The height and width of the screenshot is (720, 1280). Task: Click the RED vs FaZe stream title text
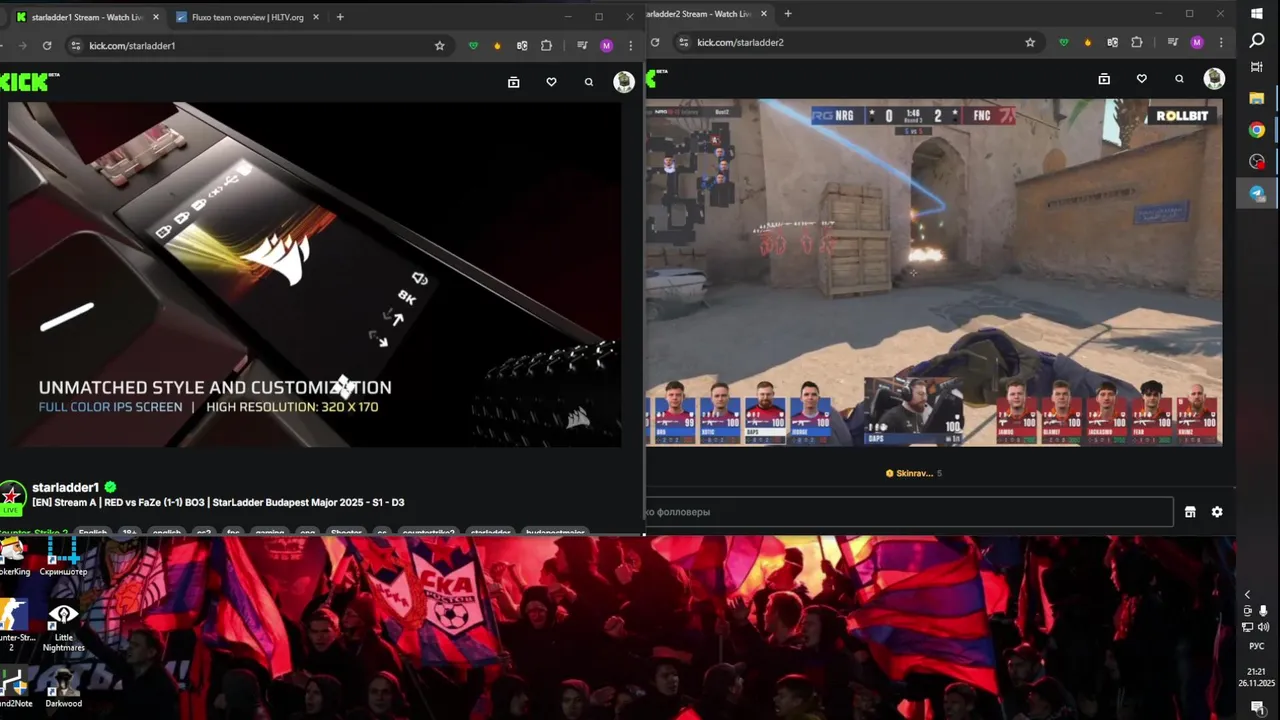(218, 502)
